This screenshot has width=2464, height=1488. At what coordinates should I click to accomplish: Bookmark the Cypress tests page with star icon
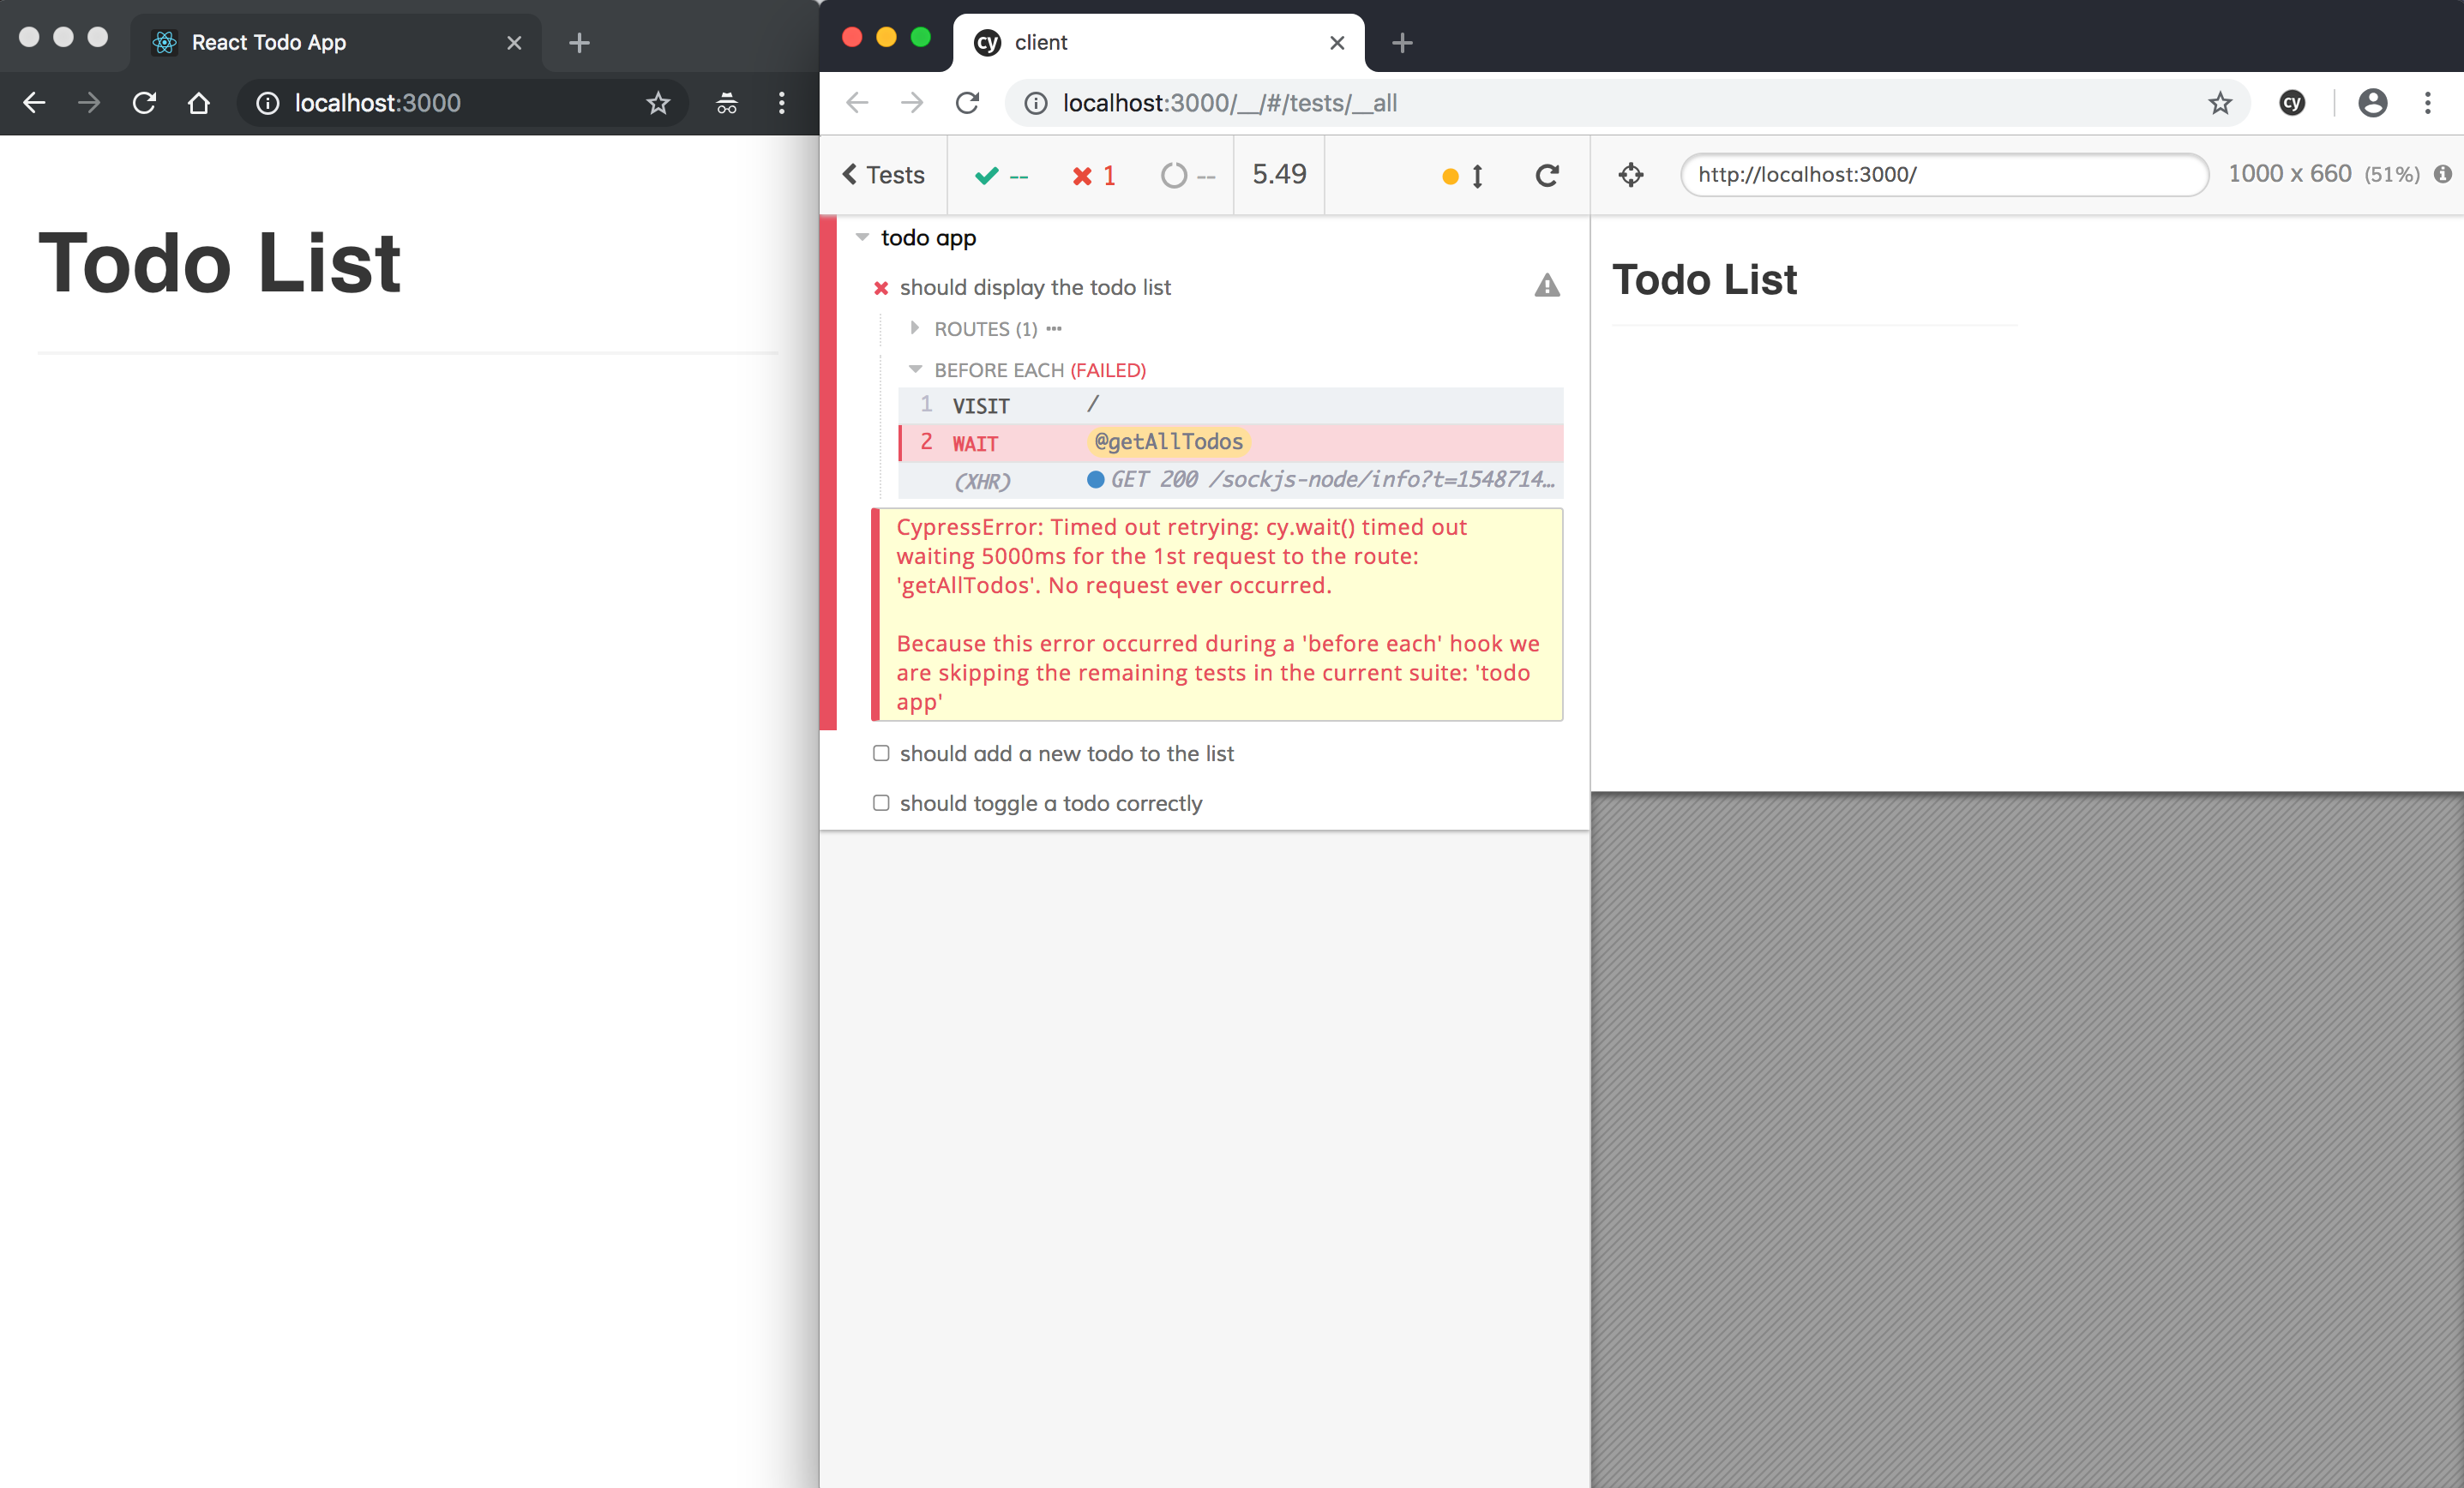tap(2220, 103)
